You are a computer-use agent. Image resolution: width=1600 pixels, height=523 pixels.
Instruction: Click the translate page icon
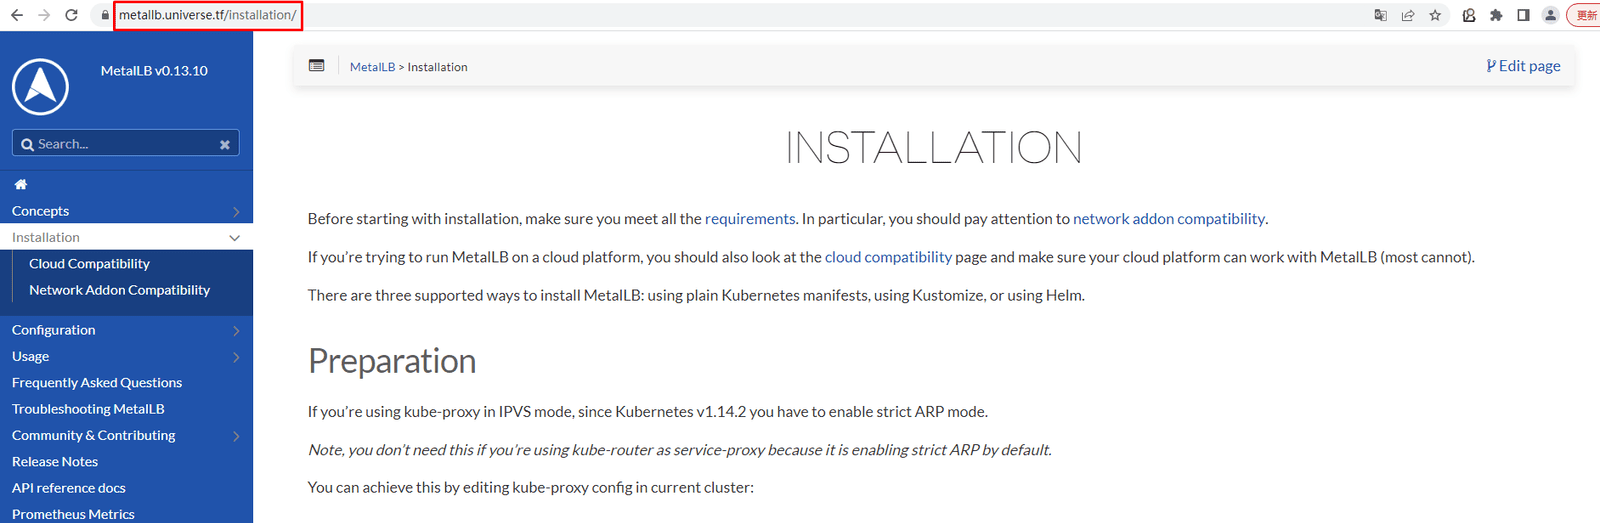point(1380,15)
